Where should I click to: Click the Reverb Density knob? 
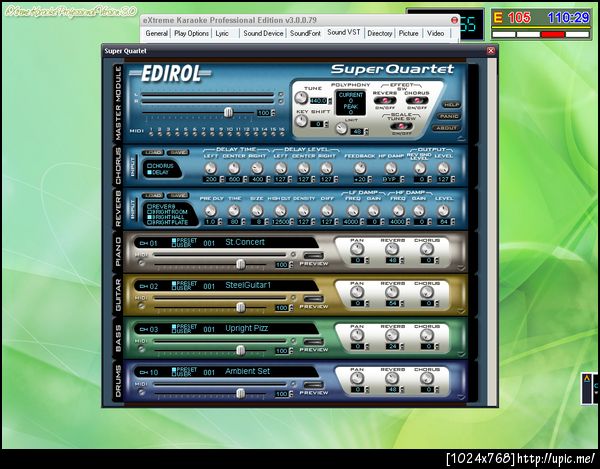tap(303, 210)
